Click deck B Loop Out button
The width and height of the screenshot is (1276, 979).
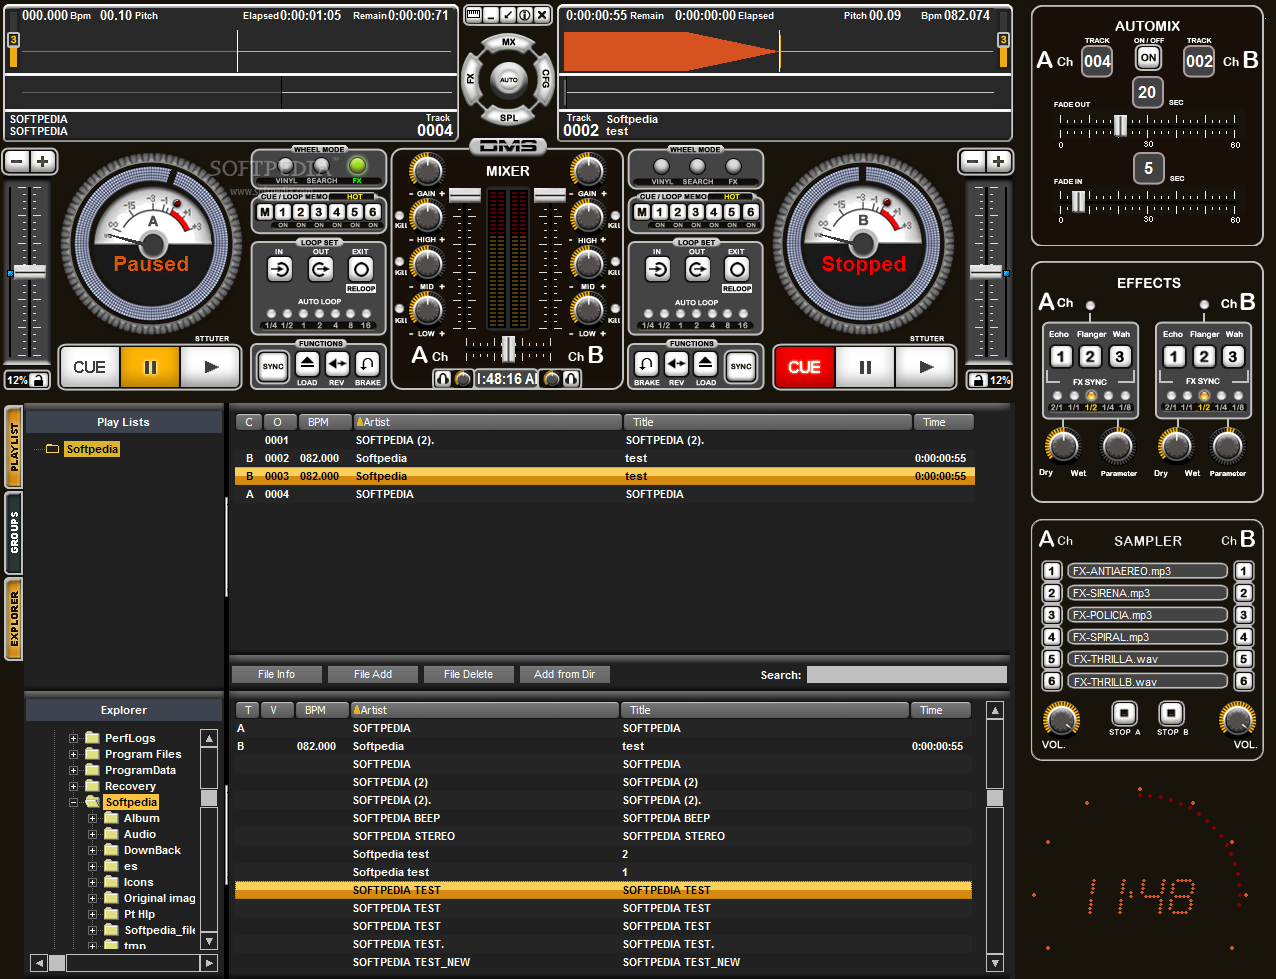click(x=697, y=269)
